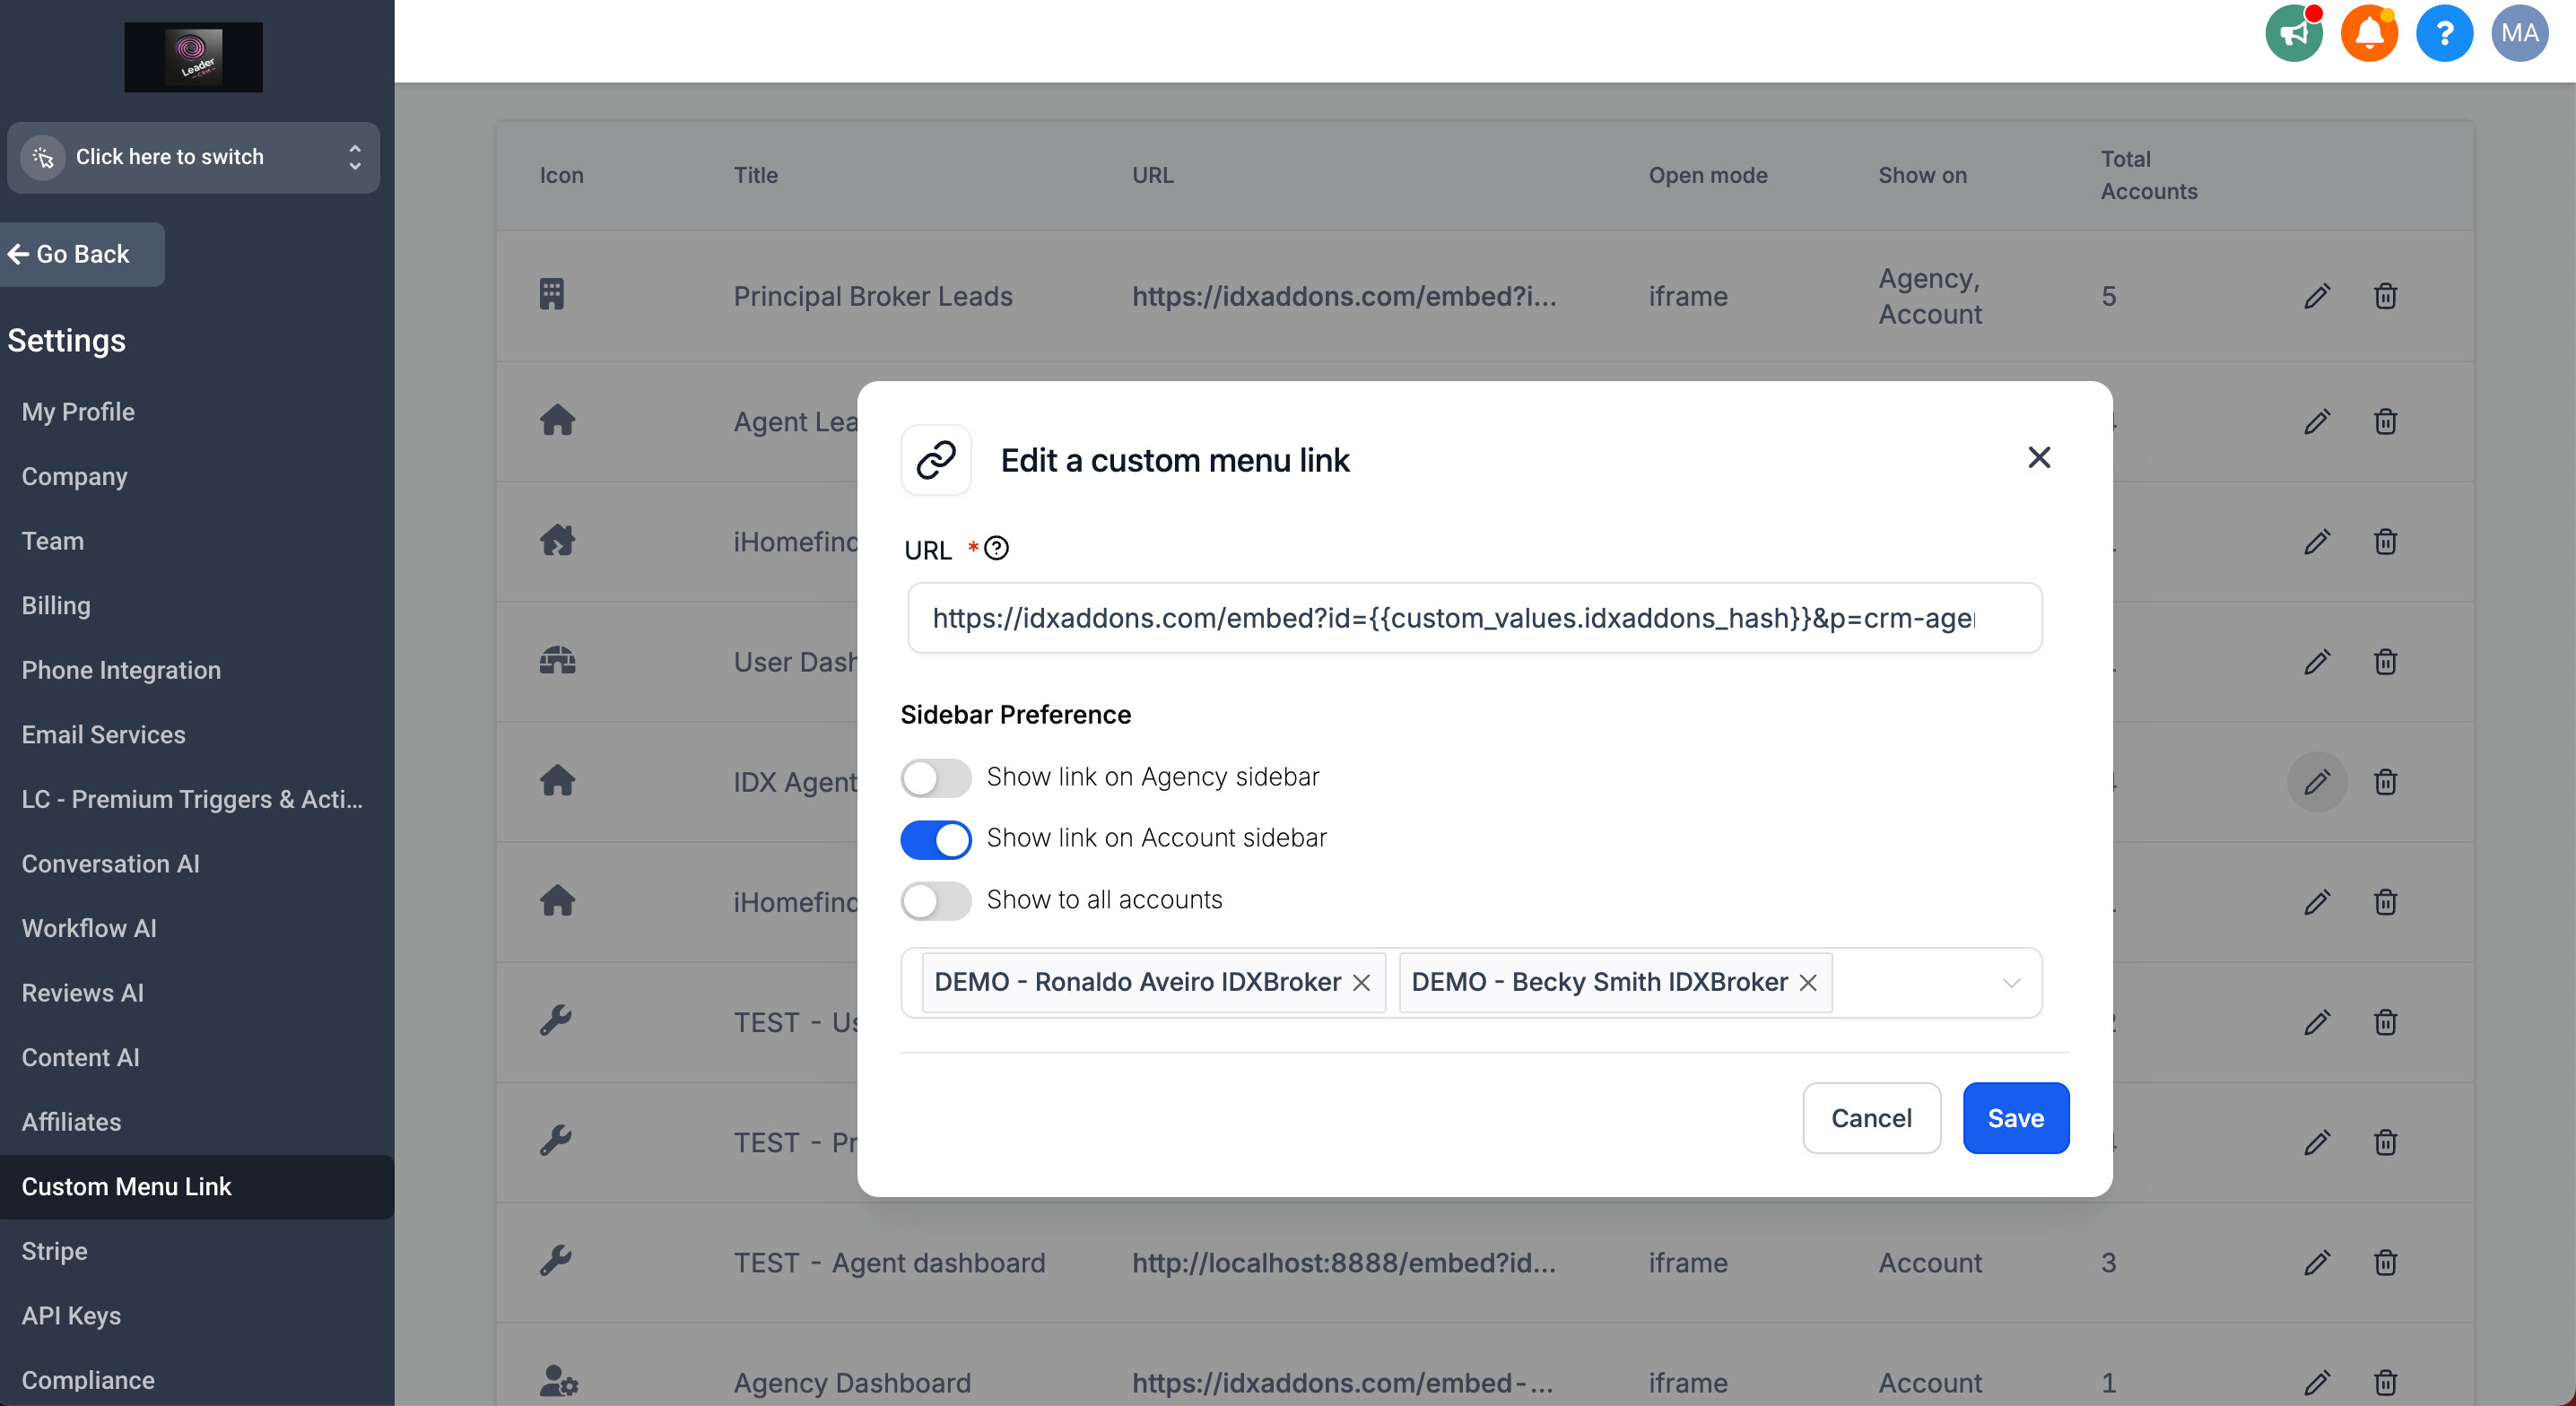This screenshot has width=2576, height=1406.
Task: Open the MA user avatar menu
Action: click(x=2518, y=34)
